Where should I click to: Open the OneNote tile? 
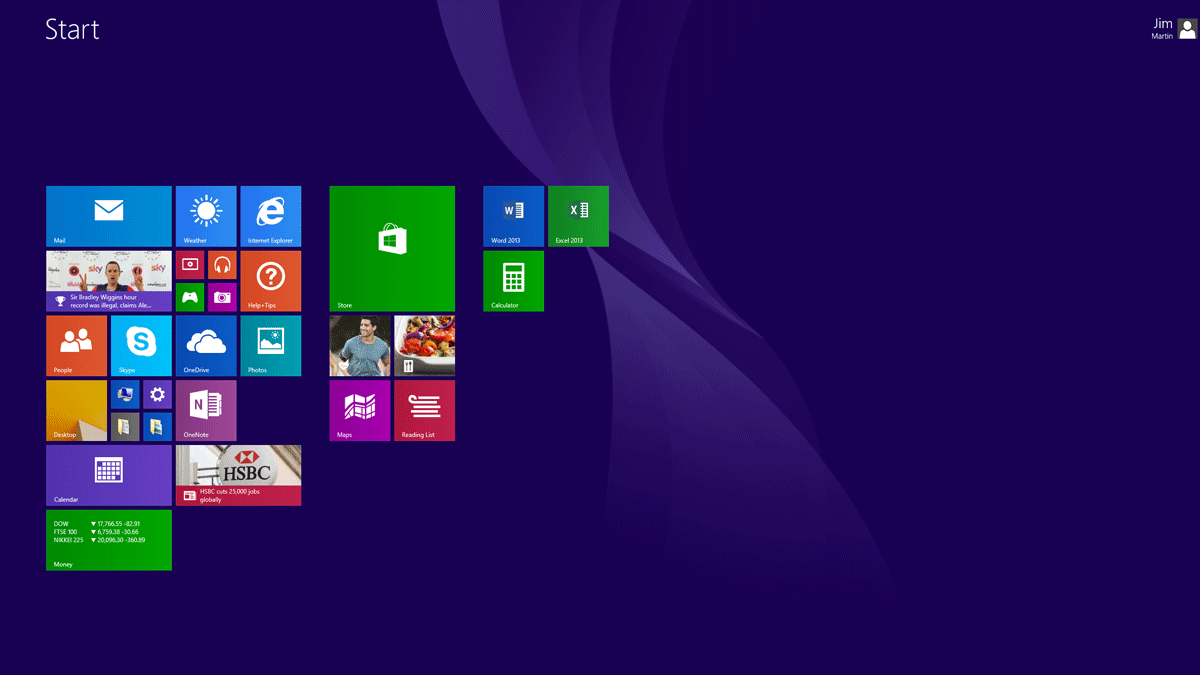(x=206, y=410)
